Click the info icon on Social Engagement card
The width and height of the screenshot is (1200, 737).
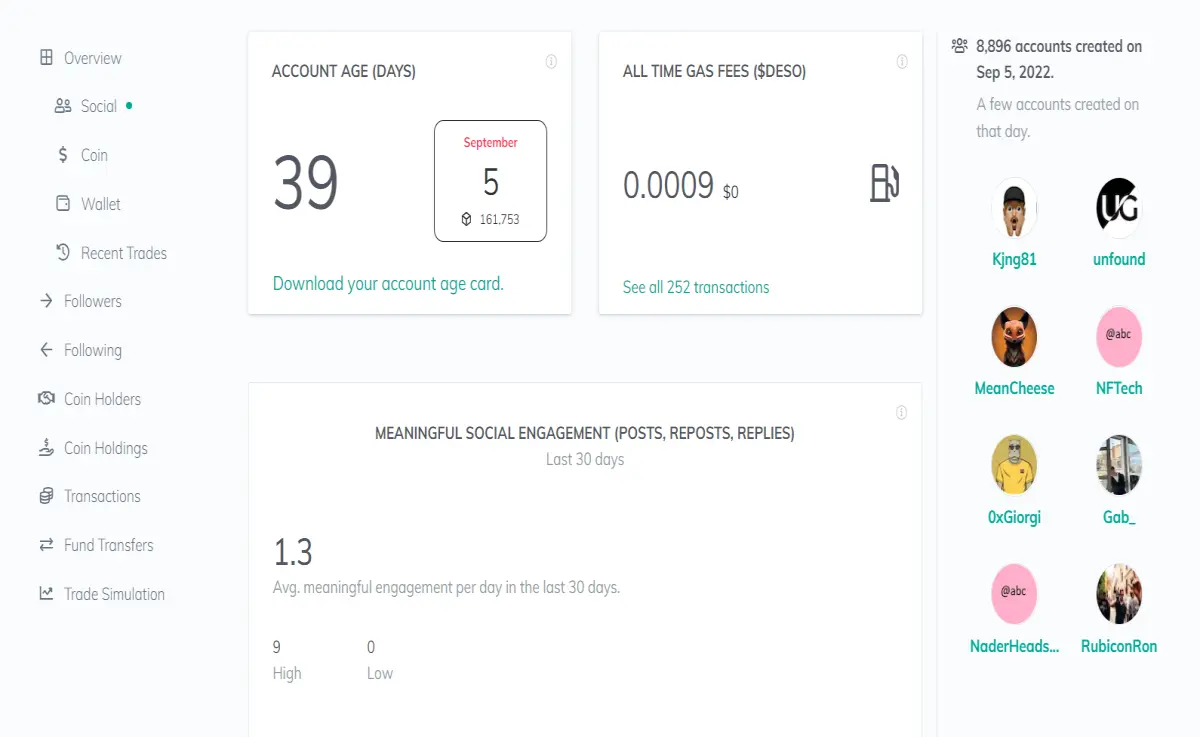(x=901, y=413)
